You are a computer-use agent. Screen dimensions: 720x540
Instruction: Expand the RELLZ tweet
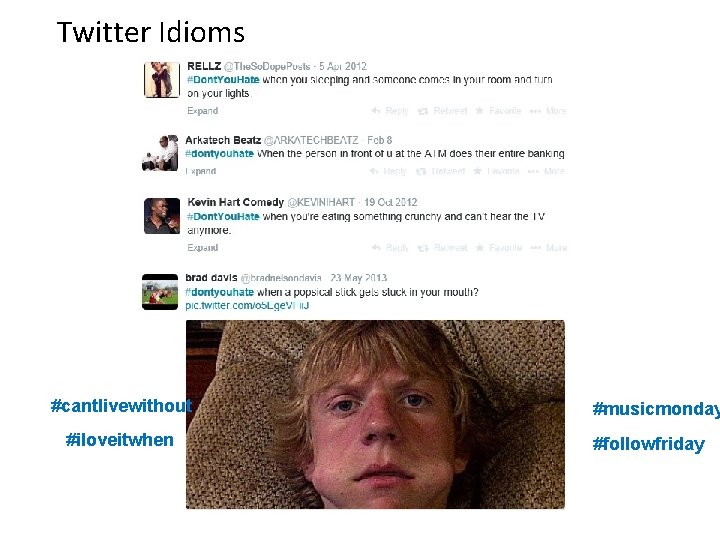[202, 111]
